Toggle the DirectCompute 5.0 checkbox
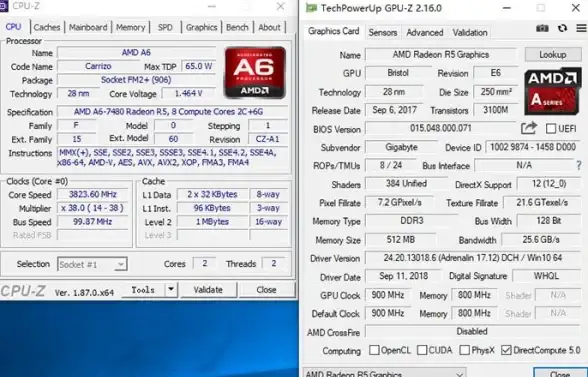588x377 pixels. click(506, 350)
